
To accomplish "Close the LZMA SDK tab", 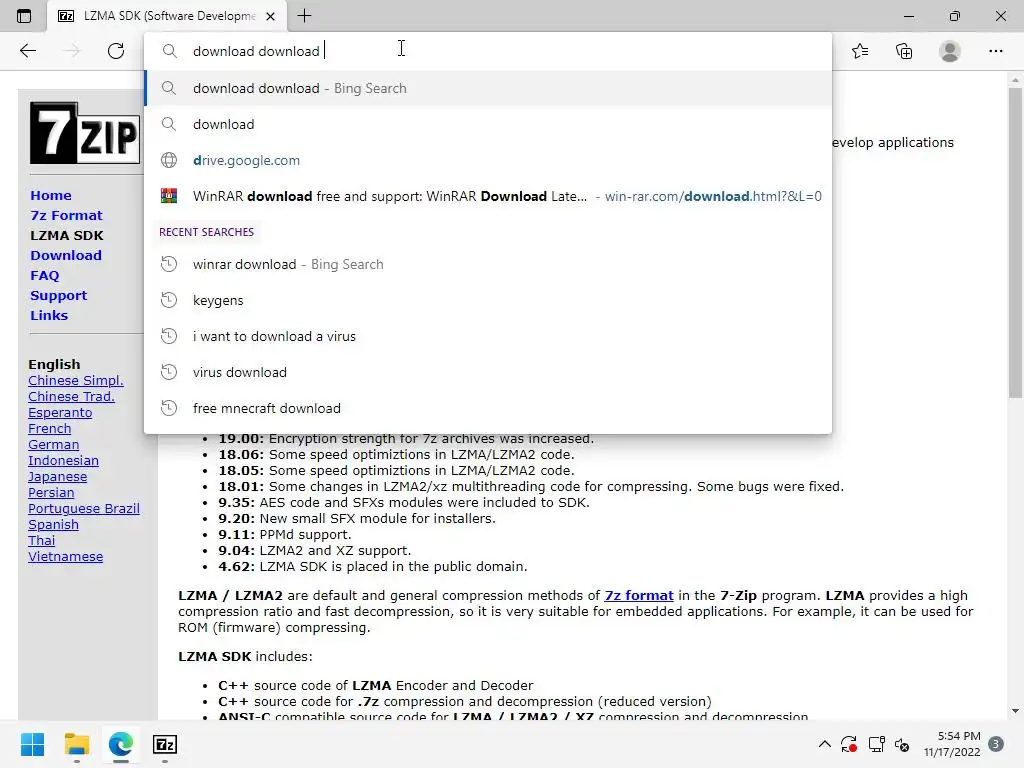I will coord(270,16).
